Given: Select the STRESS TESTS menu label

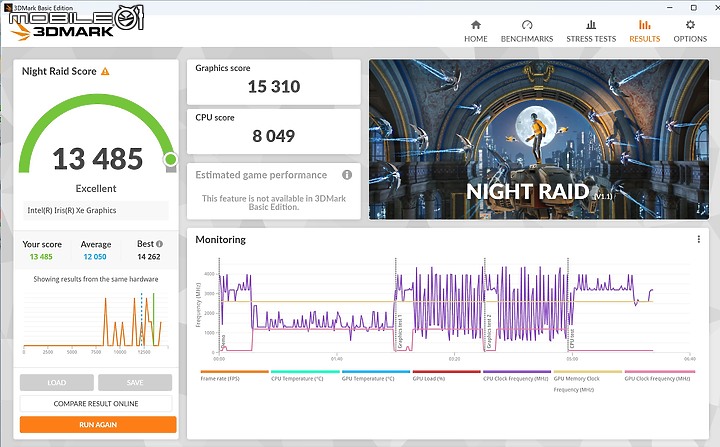Looking at the screenshot, I should tap(591, 39).
